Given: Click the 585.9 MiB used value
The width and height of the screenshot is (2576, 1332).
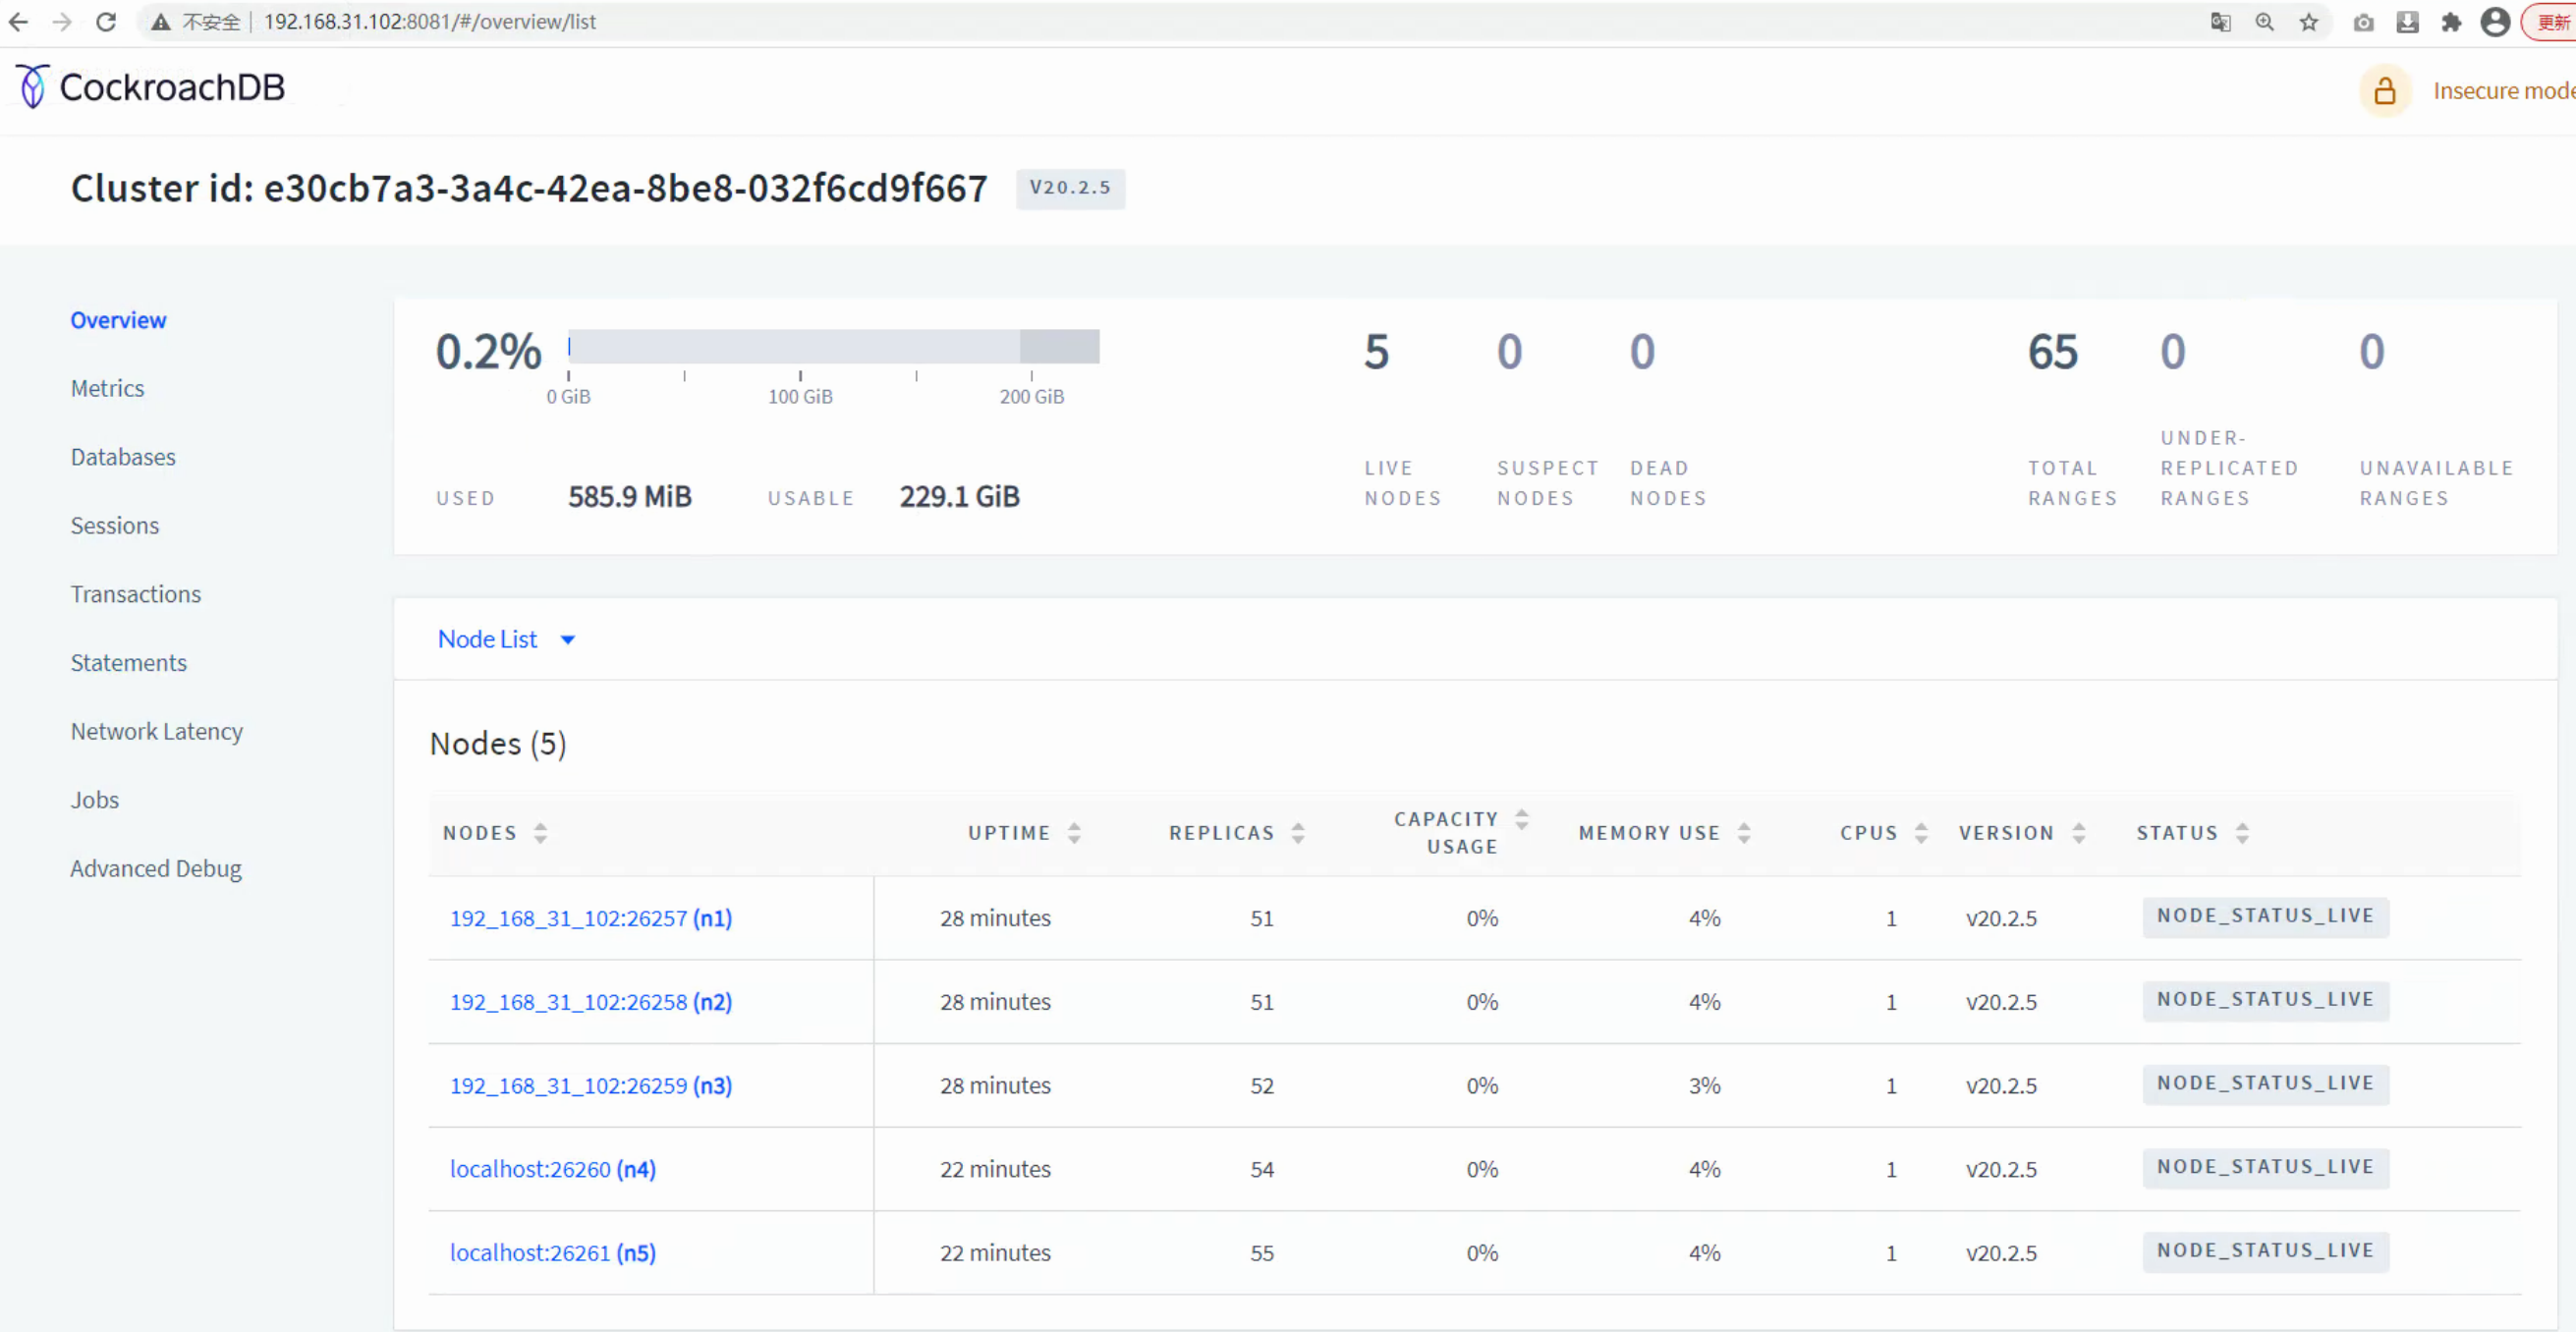Looking at the screenshot, I should click(x=630, y=497).
